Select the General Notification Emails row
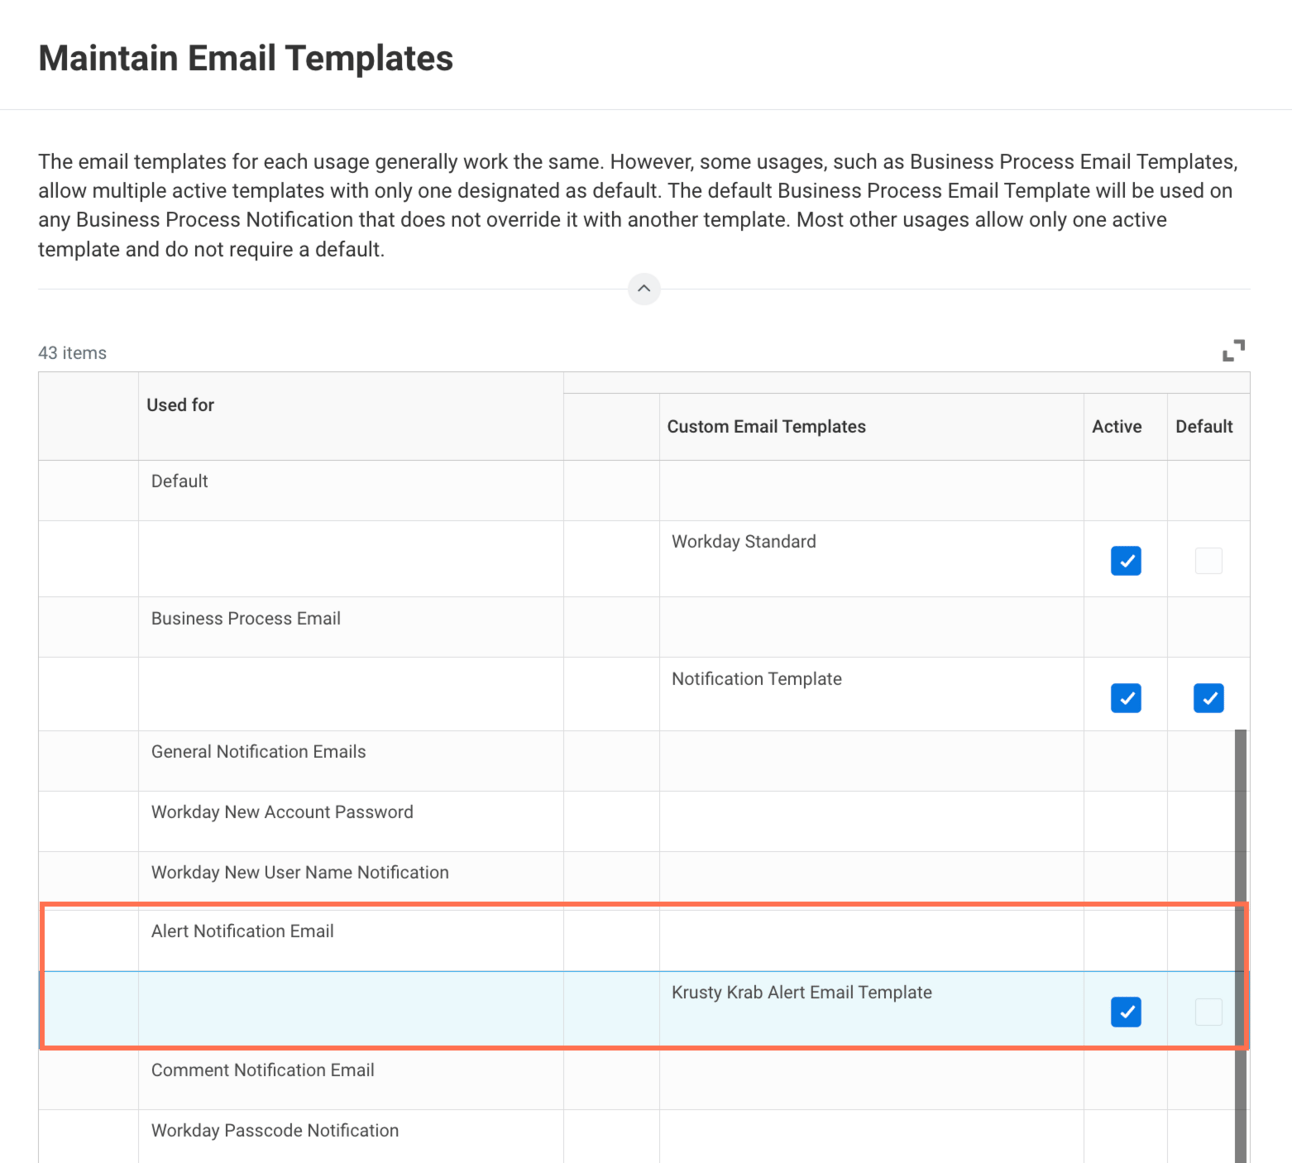1292x1163 pixels. [258, 752]
